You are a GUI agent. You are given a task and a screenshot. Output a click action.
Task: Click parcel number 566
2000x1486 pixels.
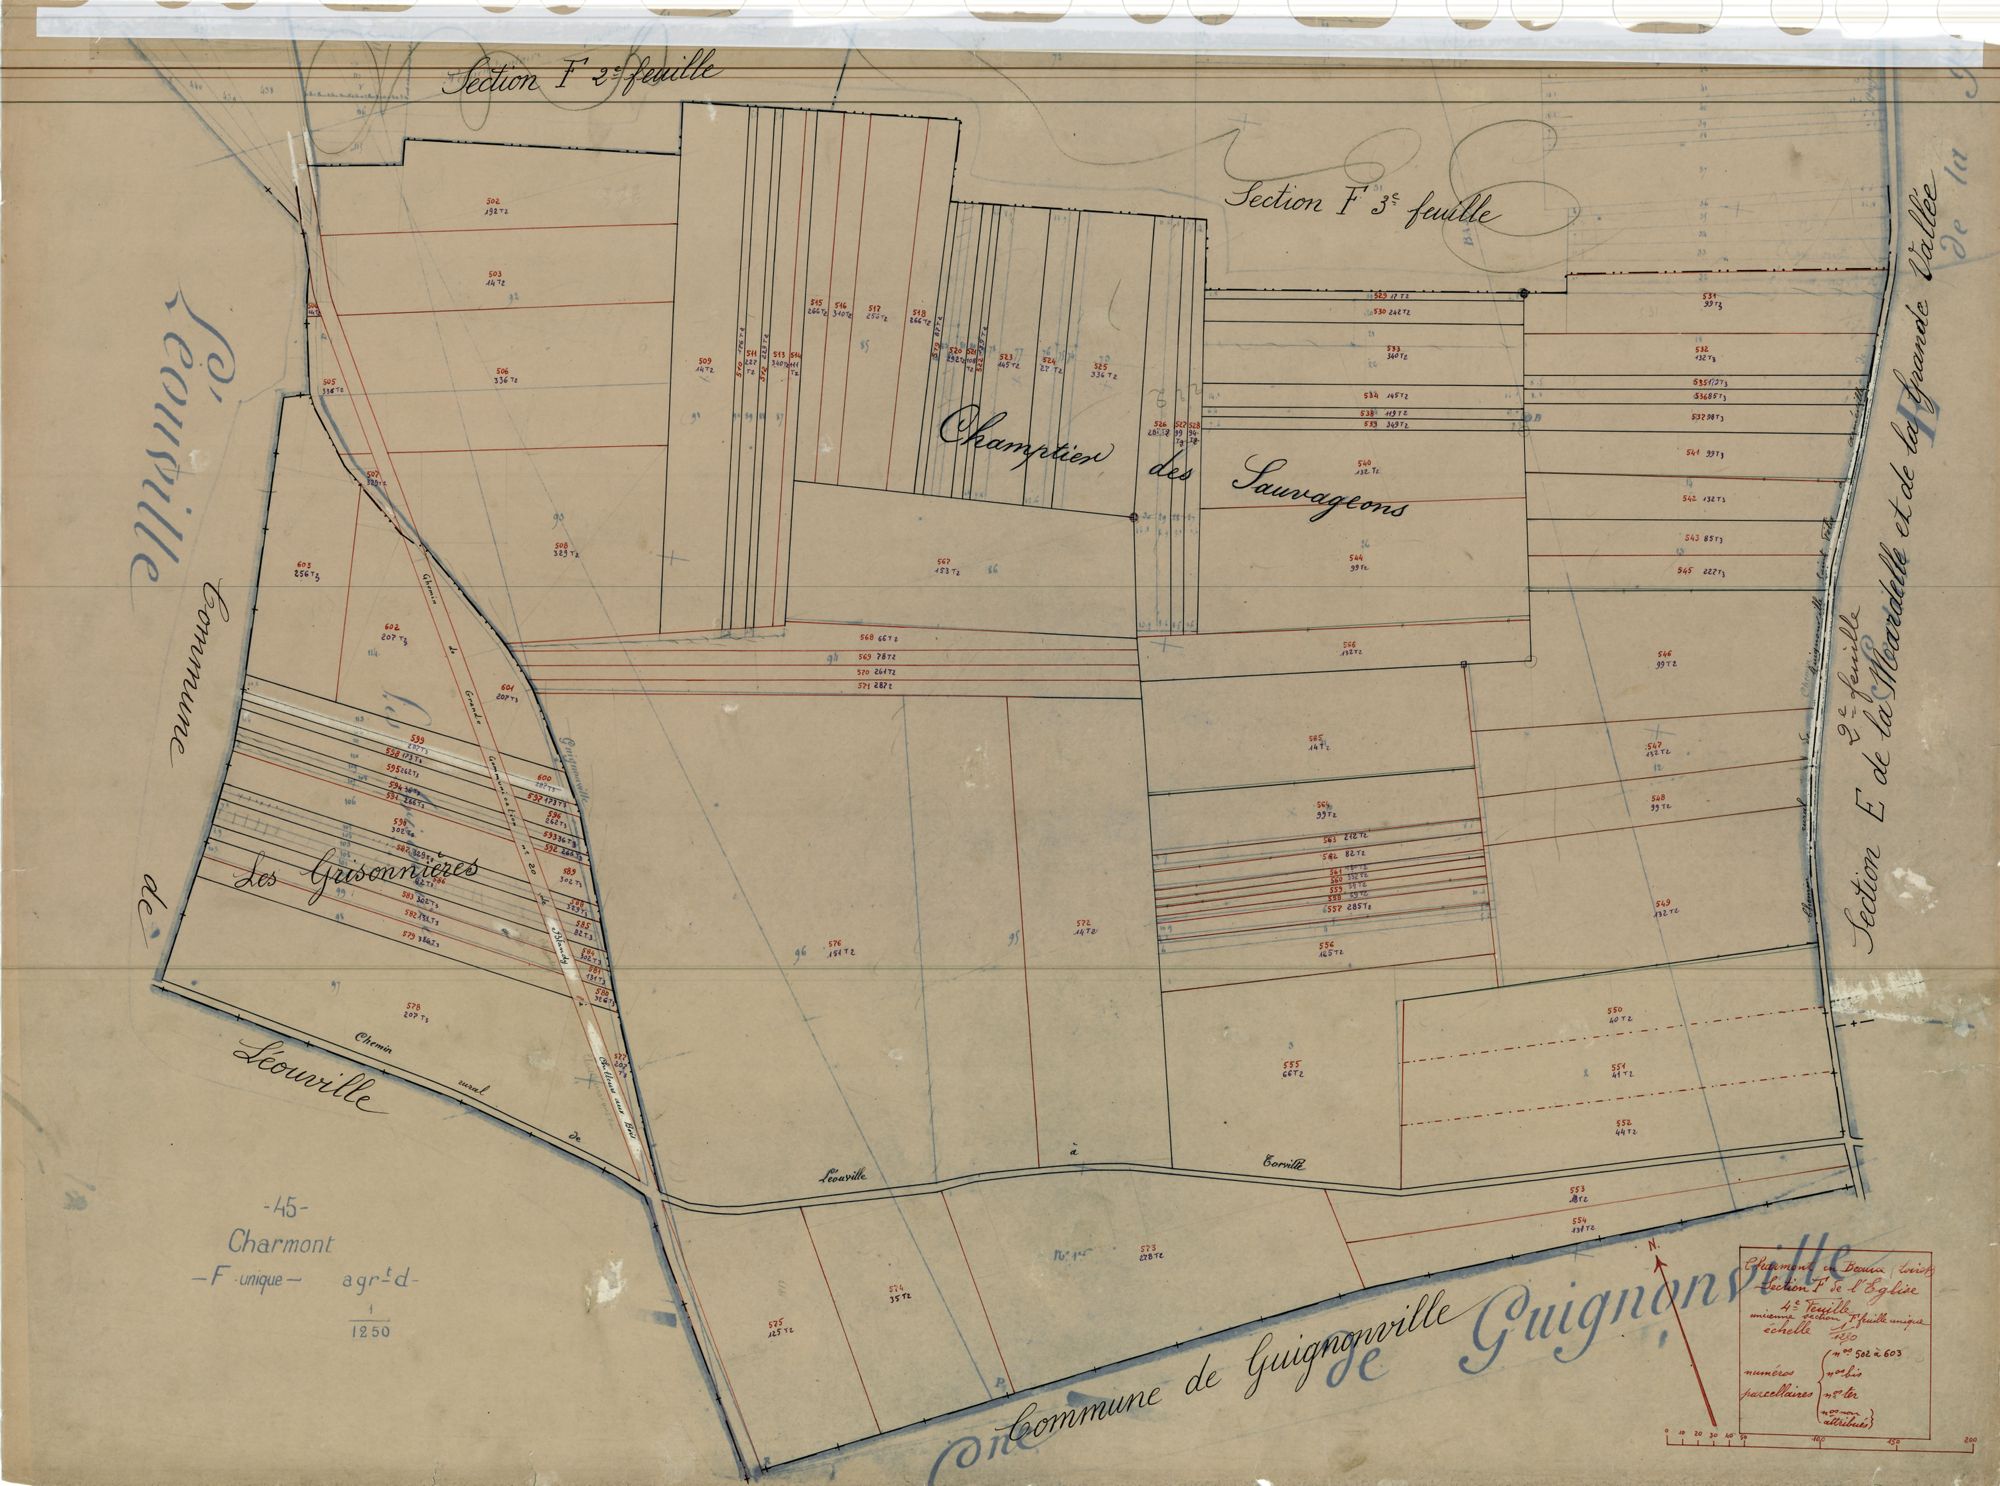(x=1349, y=644)
